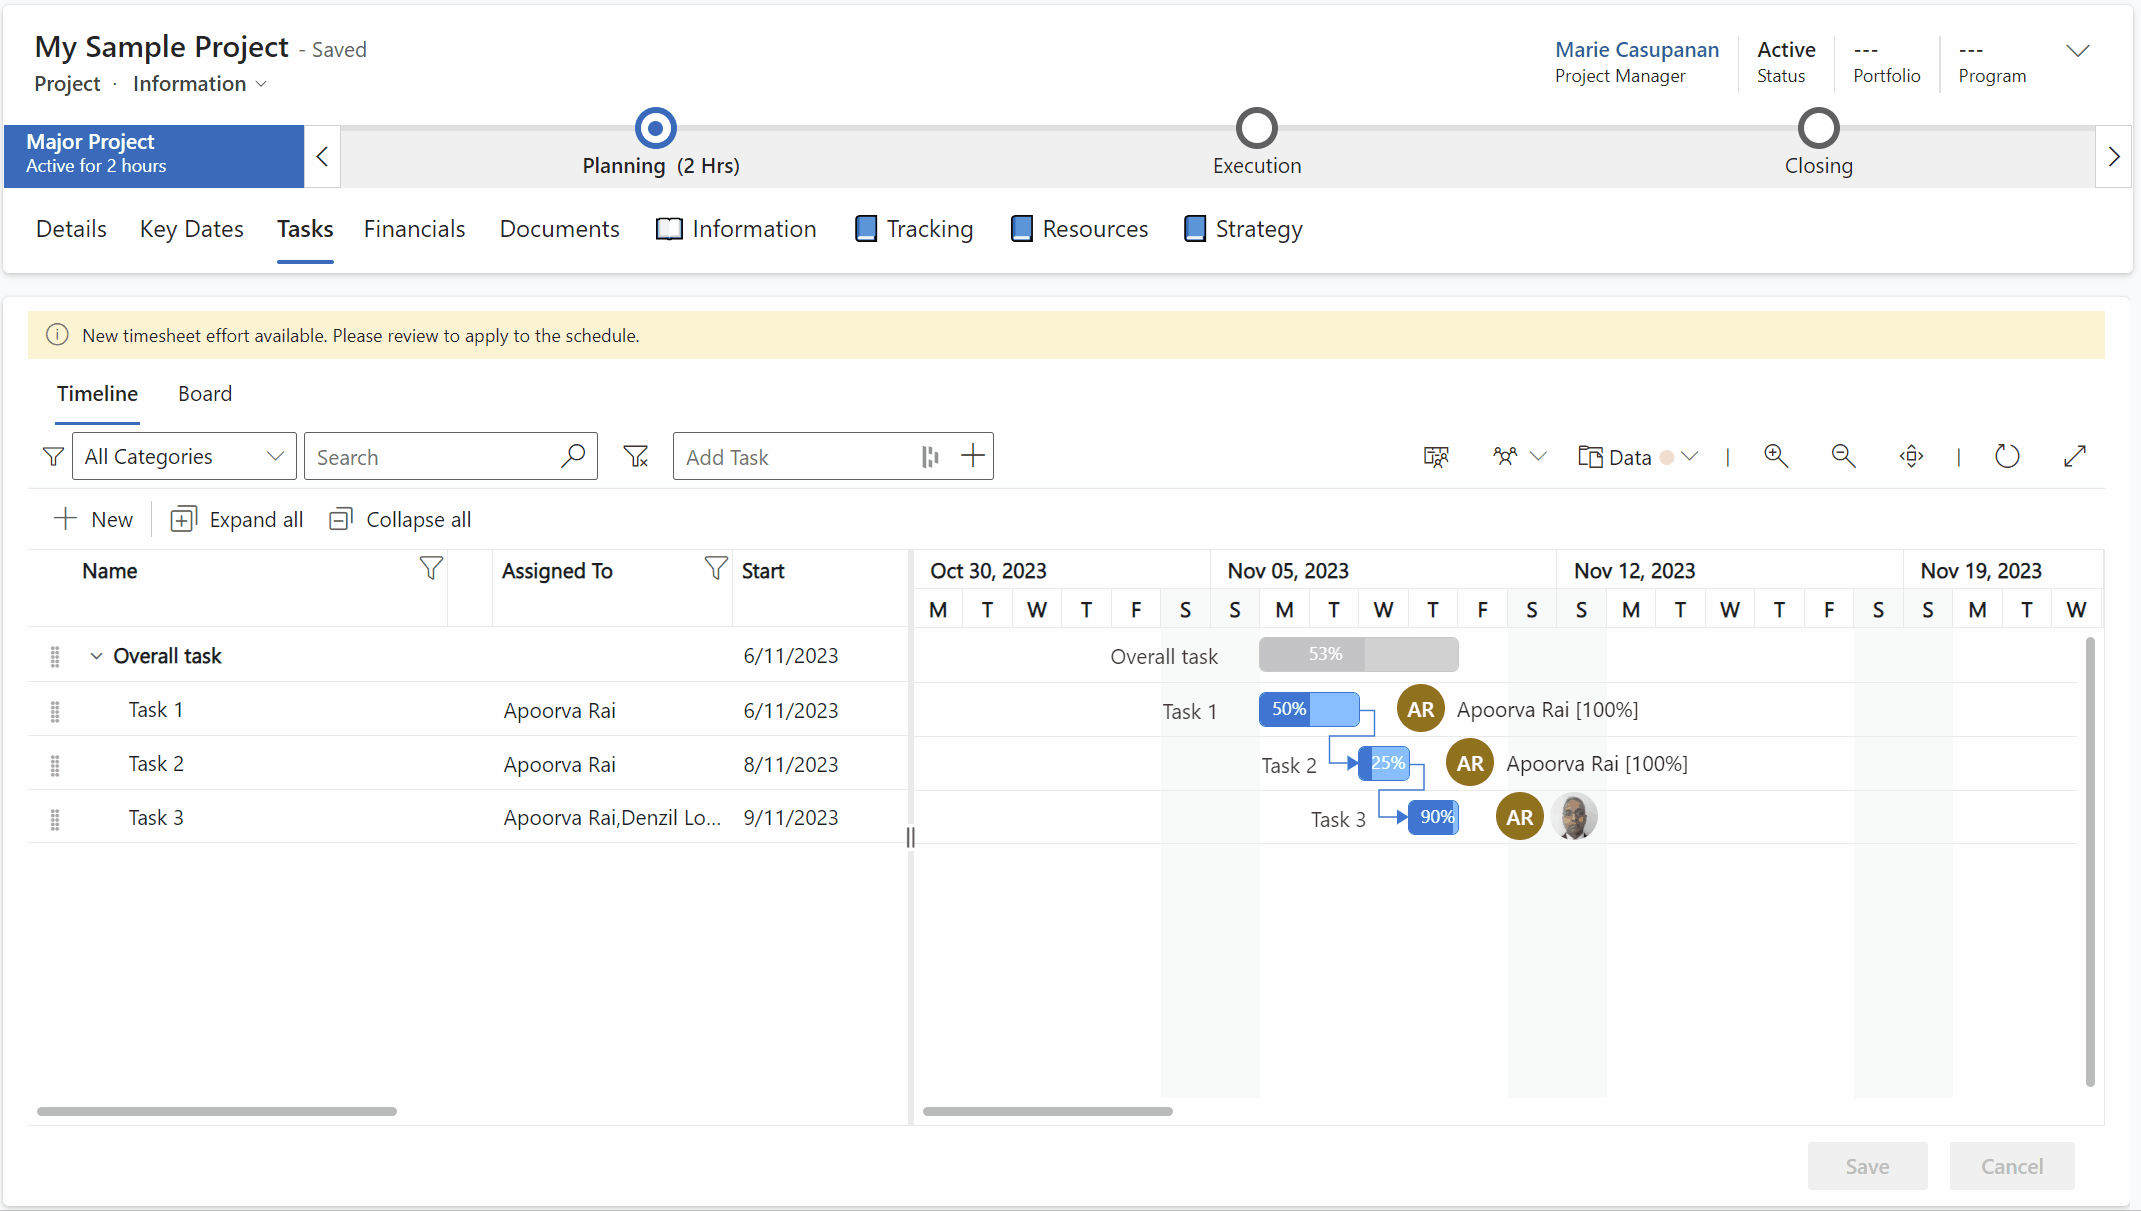Image resolution: width=2141 pixels, height=1211 pixels.
Task: Switch to the Financials tab
Action: pos(414,229)
